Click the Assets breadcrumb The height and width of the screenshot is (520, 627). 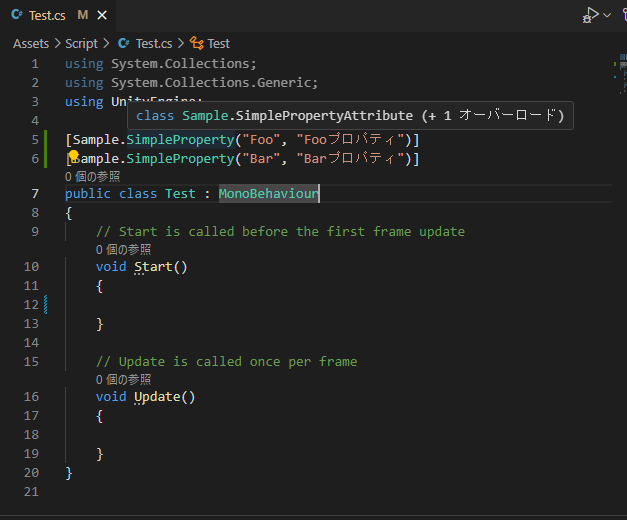31,43
